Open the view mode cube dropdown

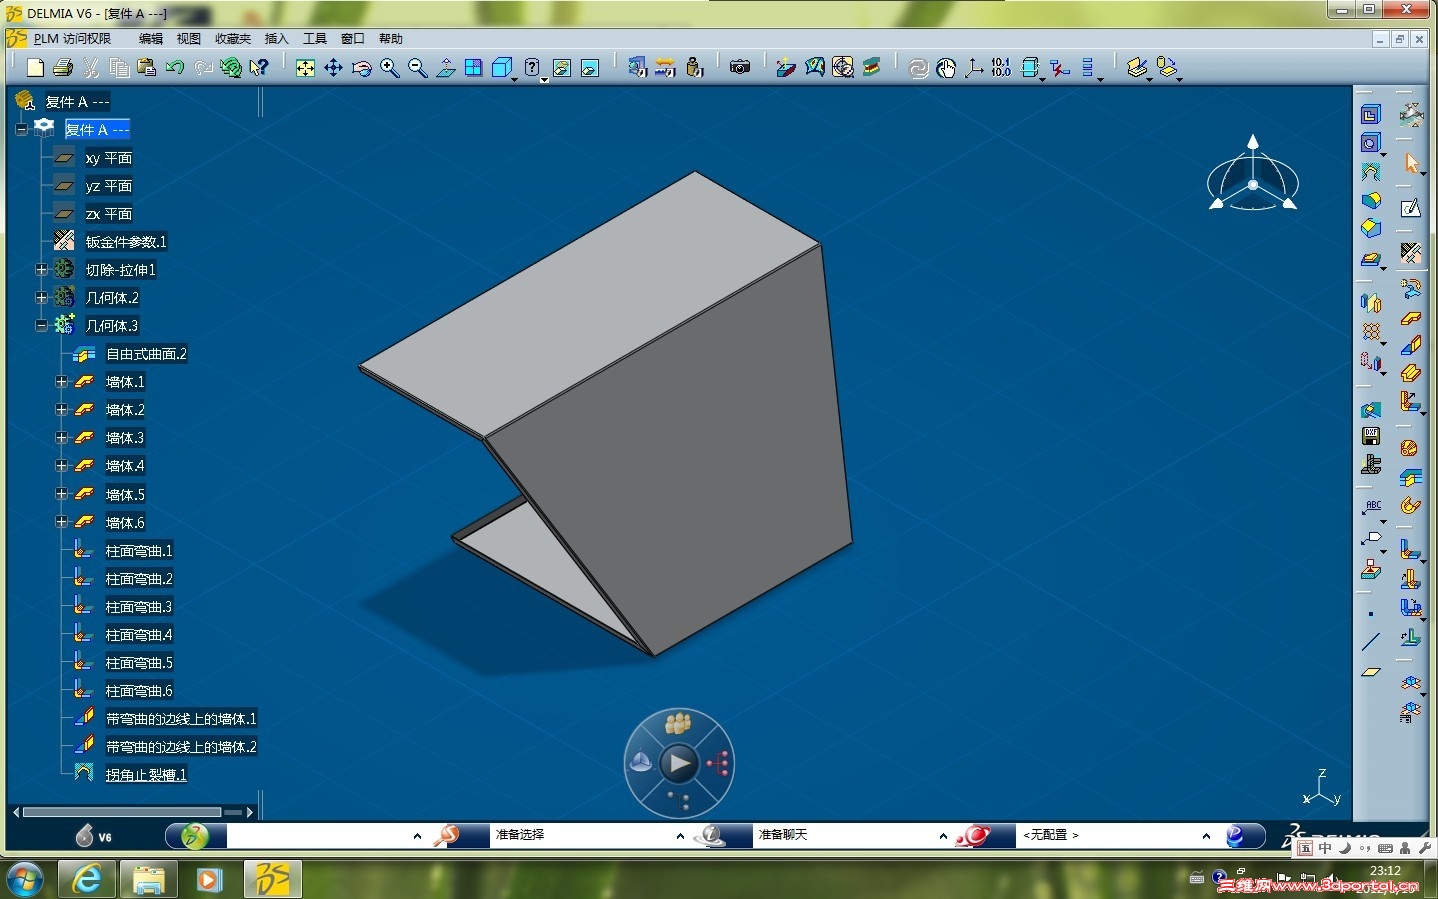coord(515,78)
